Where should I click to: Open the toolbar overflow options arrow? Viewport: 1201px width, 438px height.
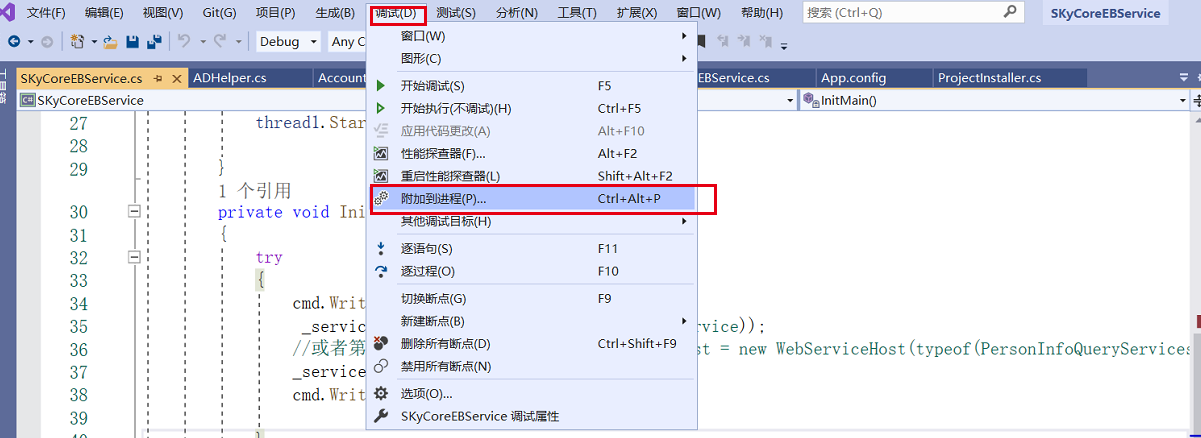tap(784, 45)
